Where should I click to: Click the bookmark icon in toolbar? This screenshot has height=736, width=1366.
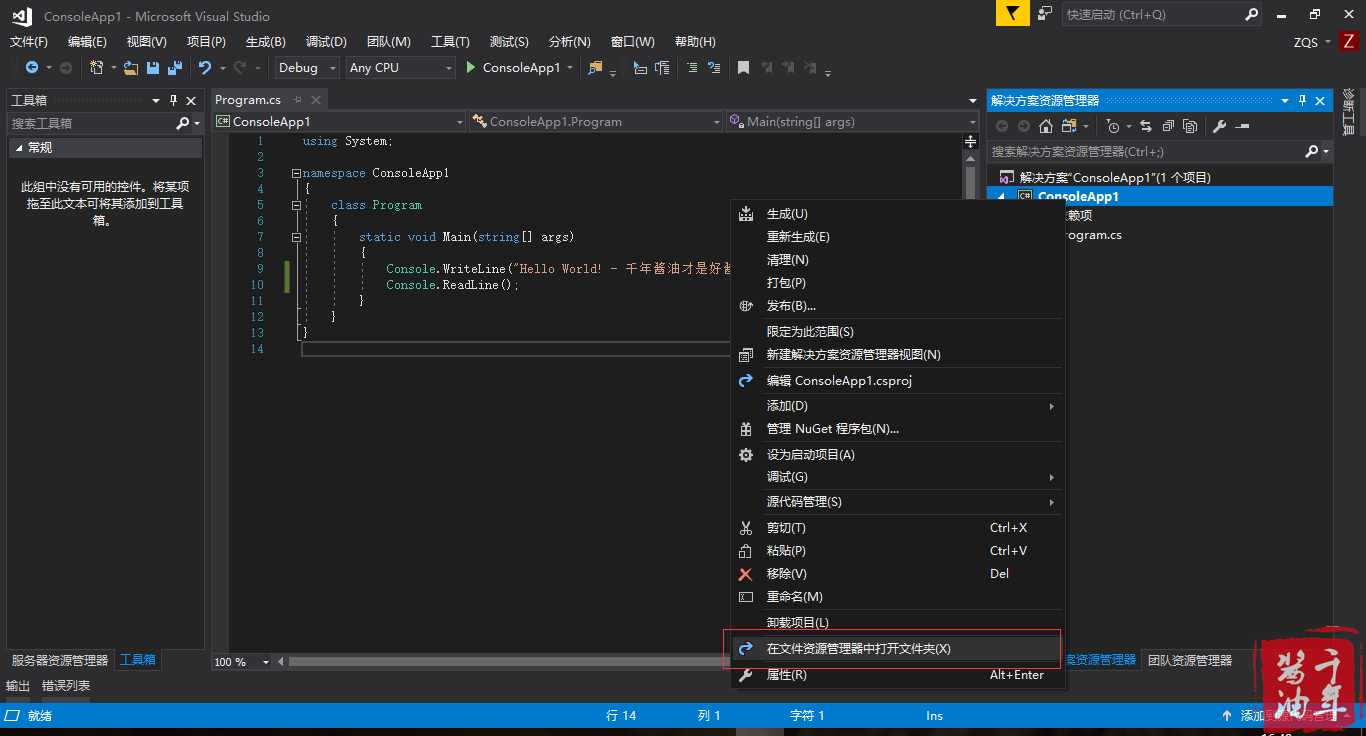point(743,68)
